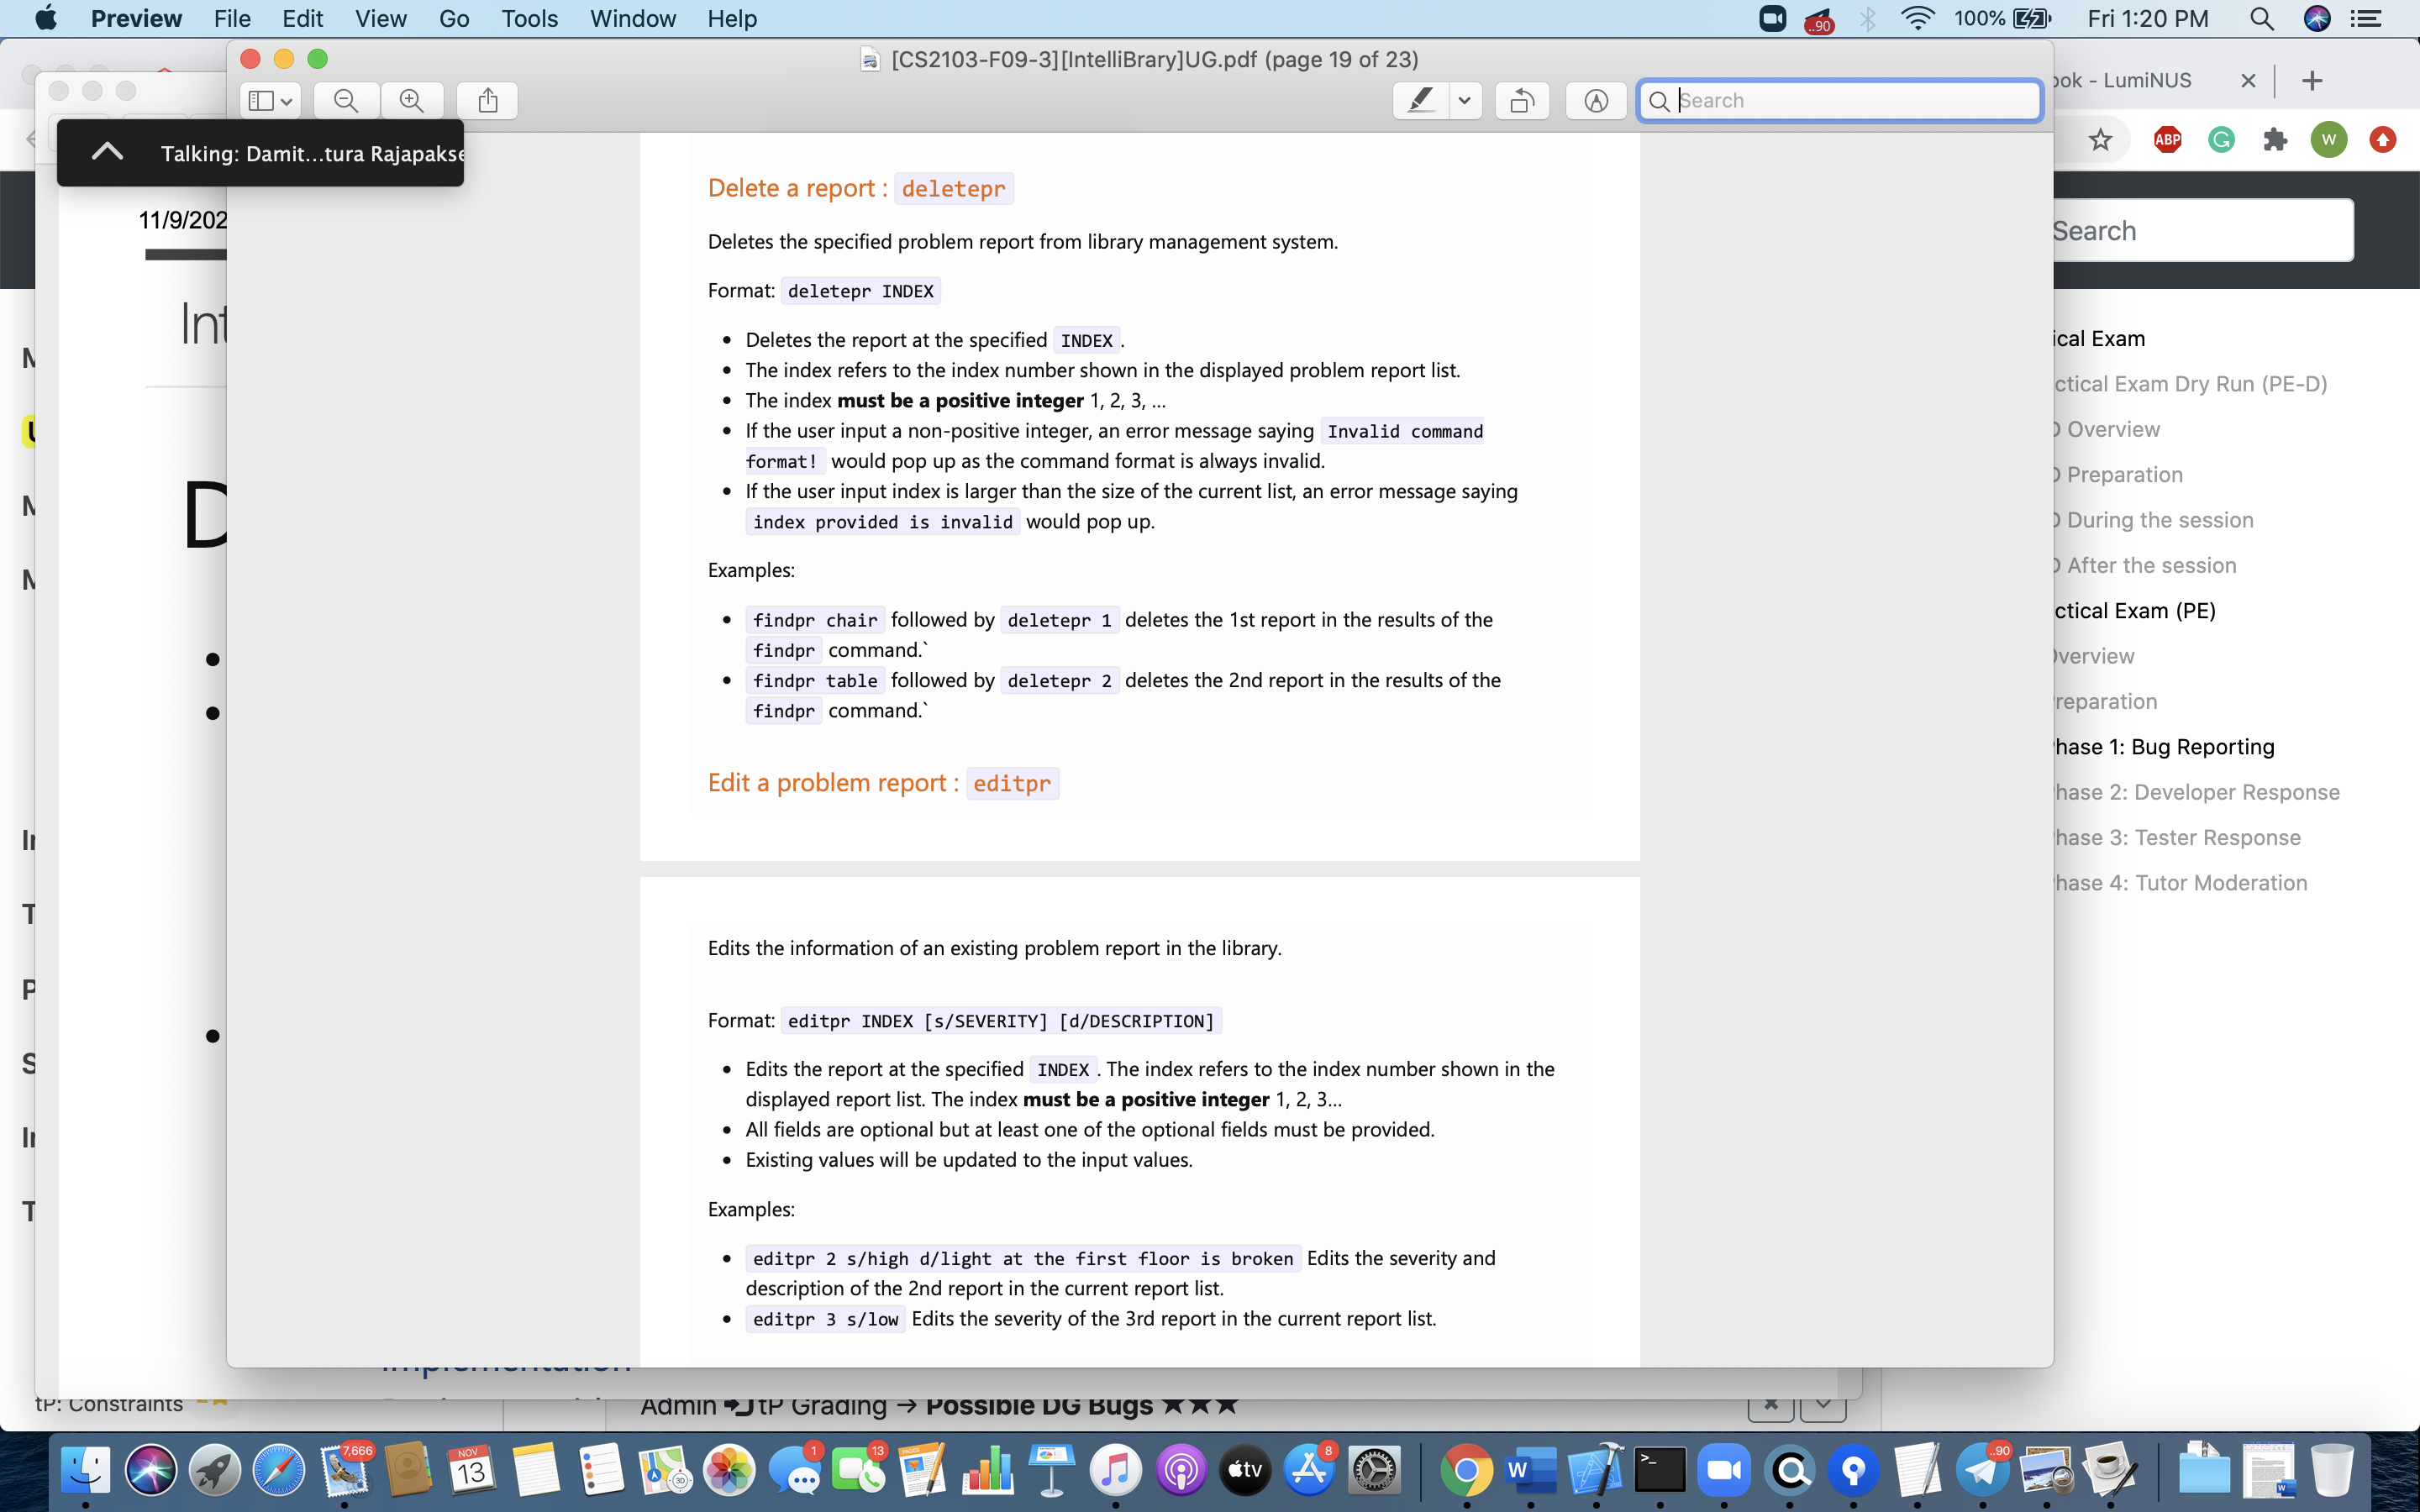2420x1512 pixels.
Task: Click the Preview search field
Action: (x=1850, y=100)
